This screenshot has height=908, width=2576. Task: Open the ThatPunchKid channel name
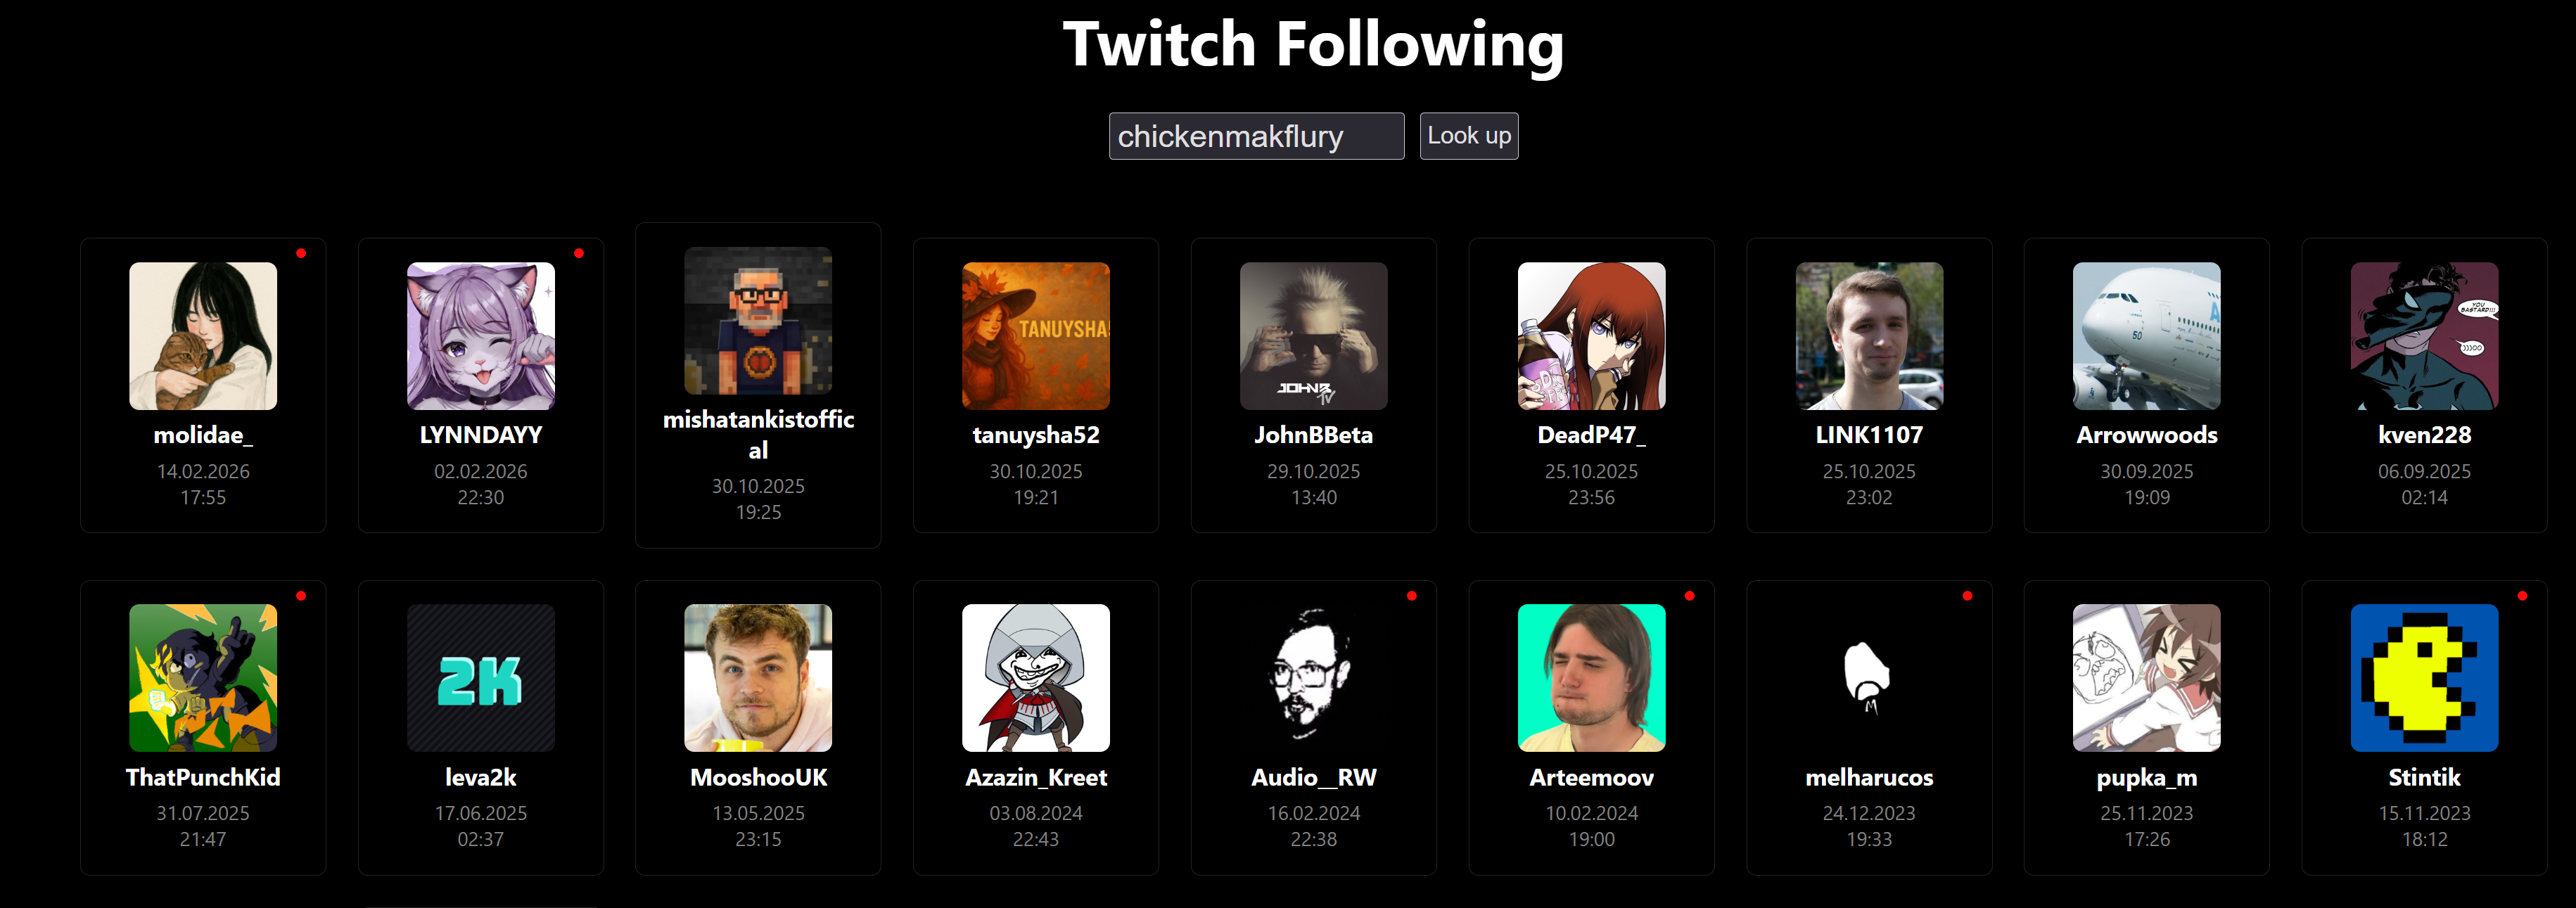click(x=203, y=777)
